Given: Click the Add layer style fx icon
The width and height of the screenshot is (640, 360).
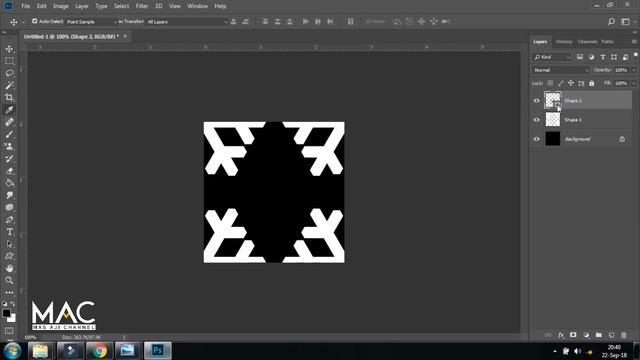Looking at the screenshot, I should click(561, 335).
